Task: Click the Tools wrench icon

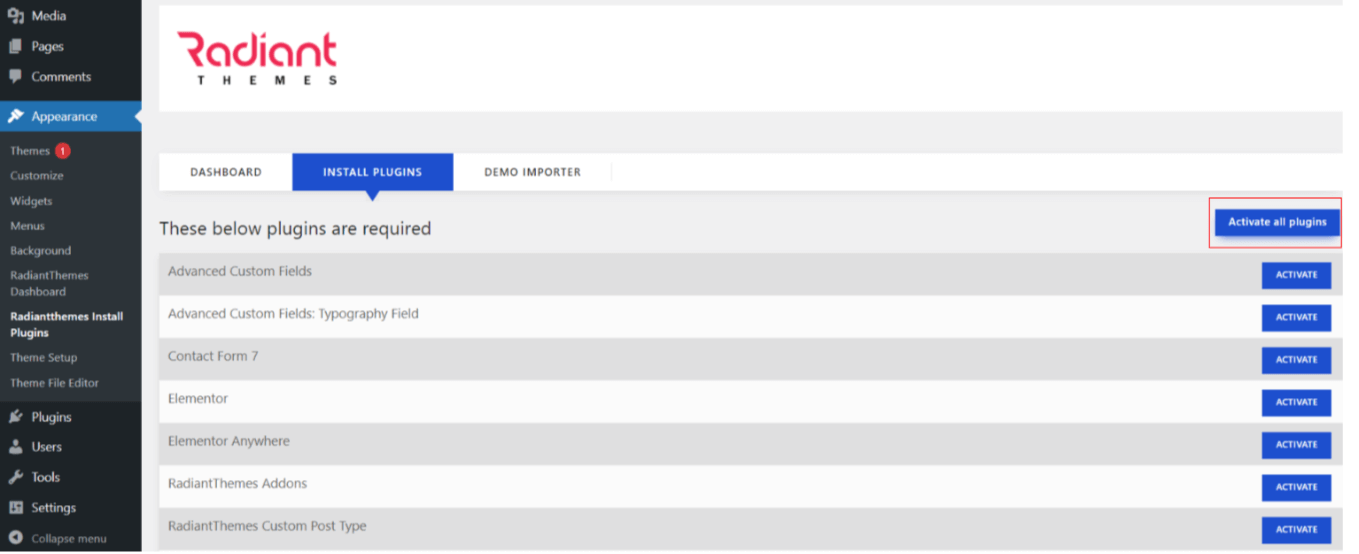Action: click(x=16, y=477)
